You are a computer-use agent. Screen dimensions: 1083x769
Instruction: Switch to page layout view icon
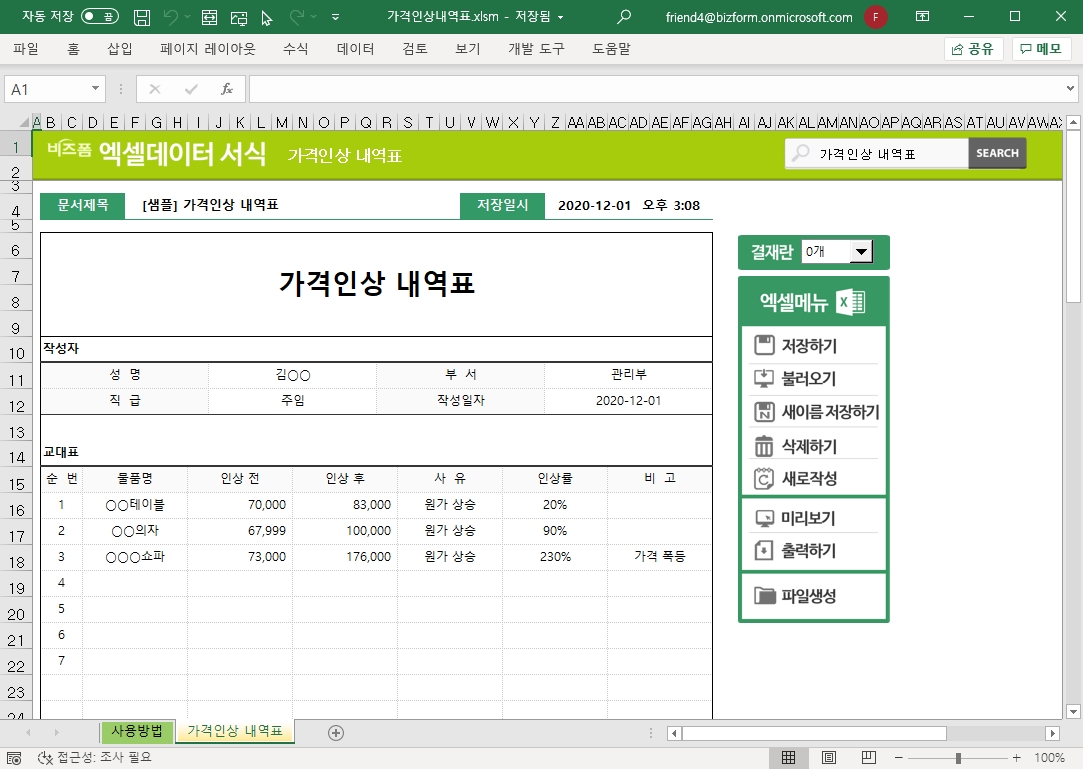(829, 757)
